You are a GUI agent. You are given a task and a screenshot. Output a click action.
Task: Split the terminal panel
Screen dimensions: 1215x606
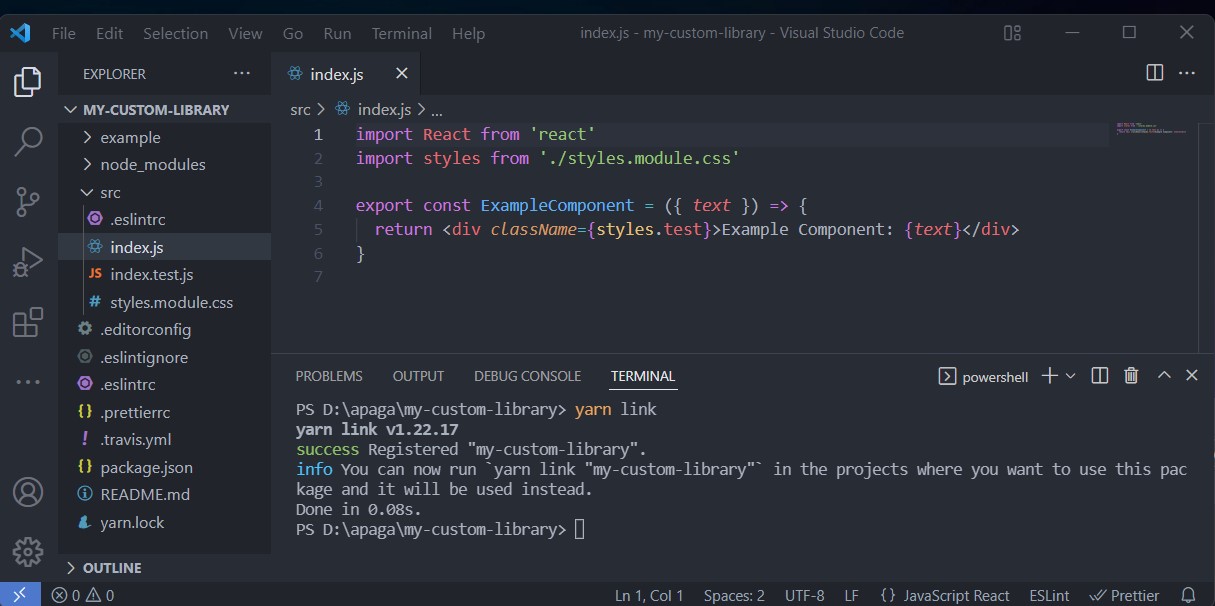pos(1100,376)
